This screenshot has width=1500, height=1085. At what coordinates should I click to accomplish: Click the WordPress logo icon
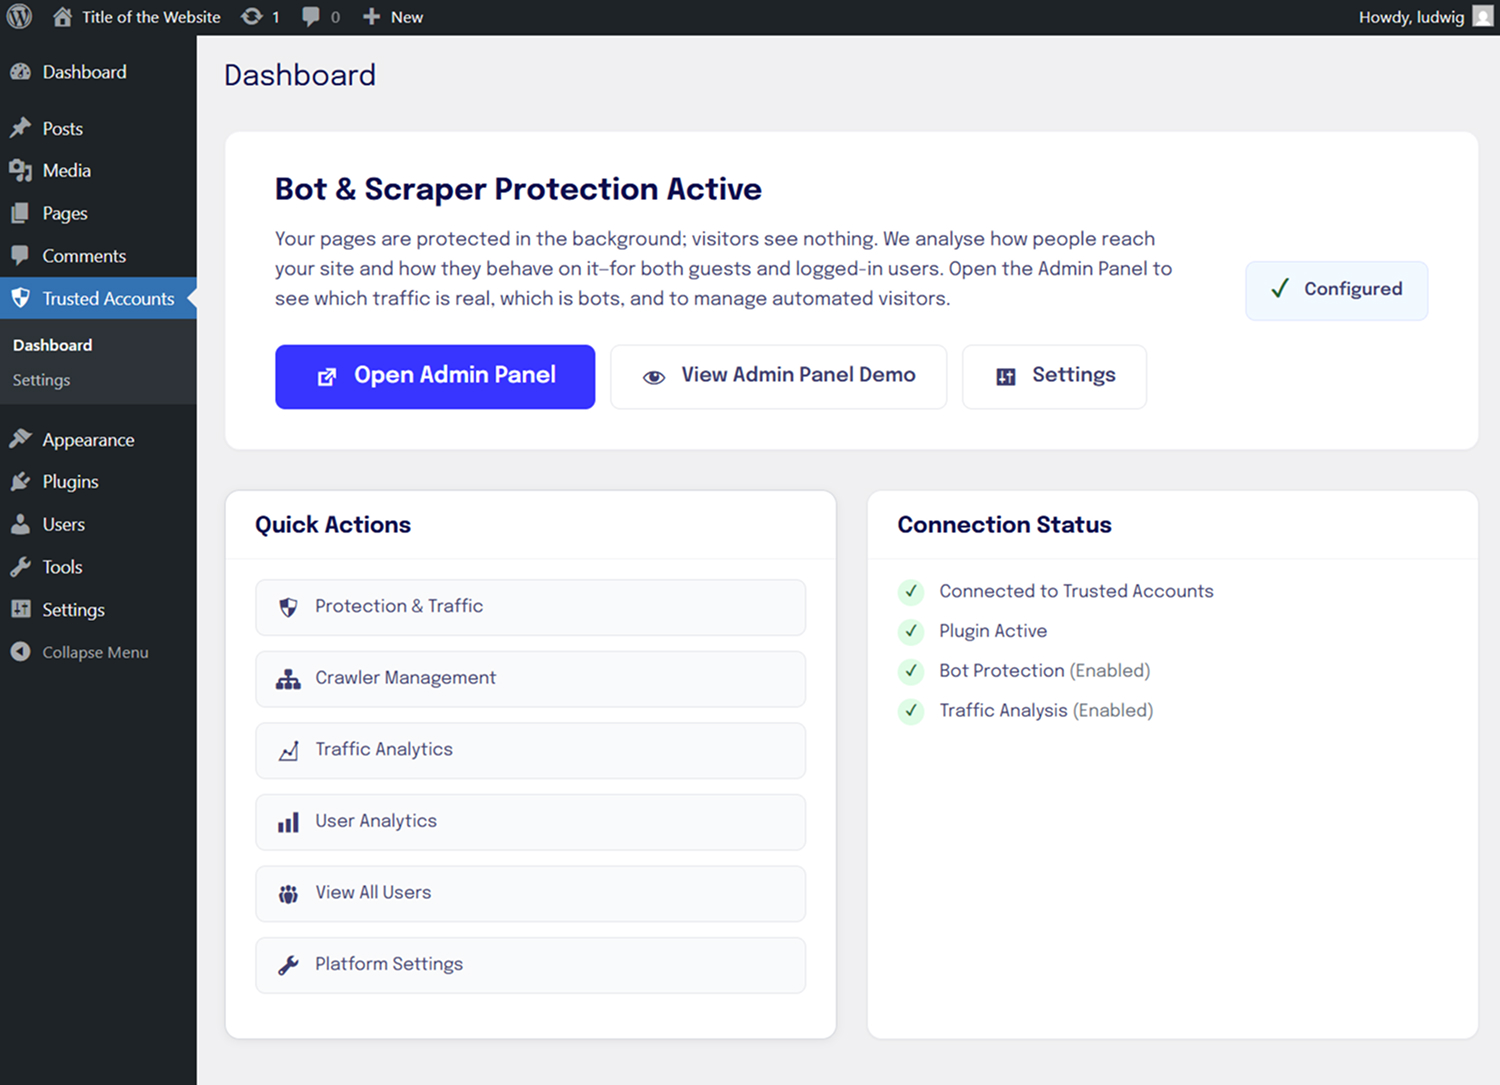[20, 17]
